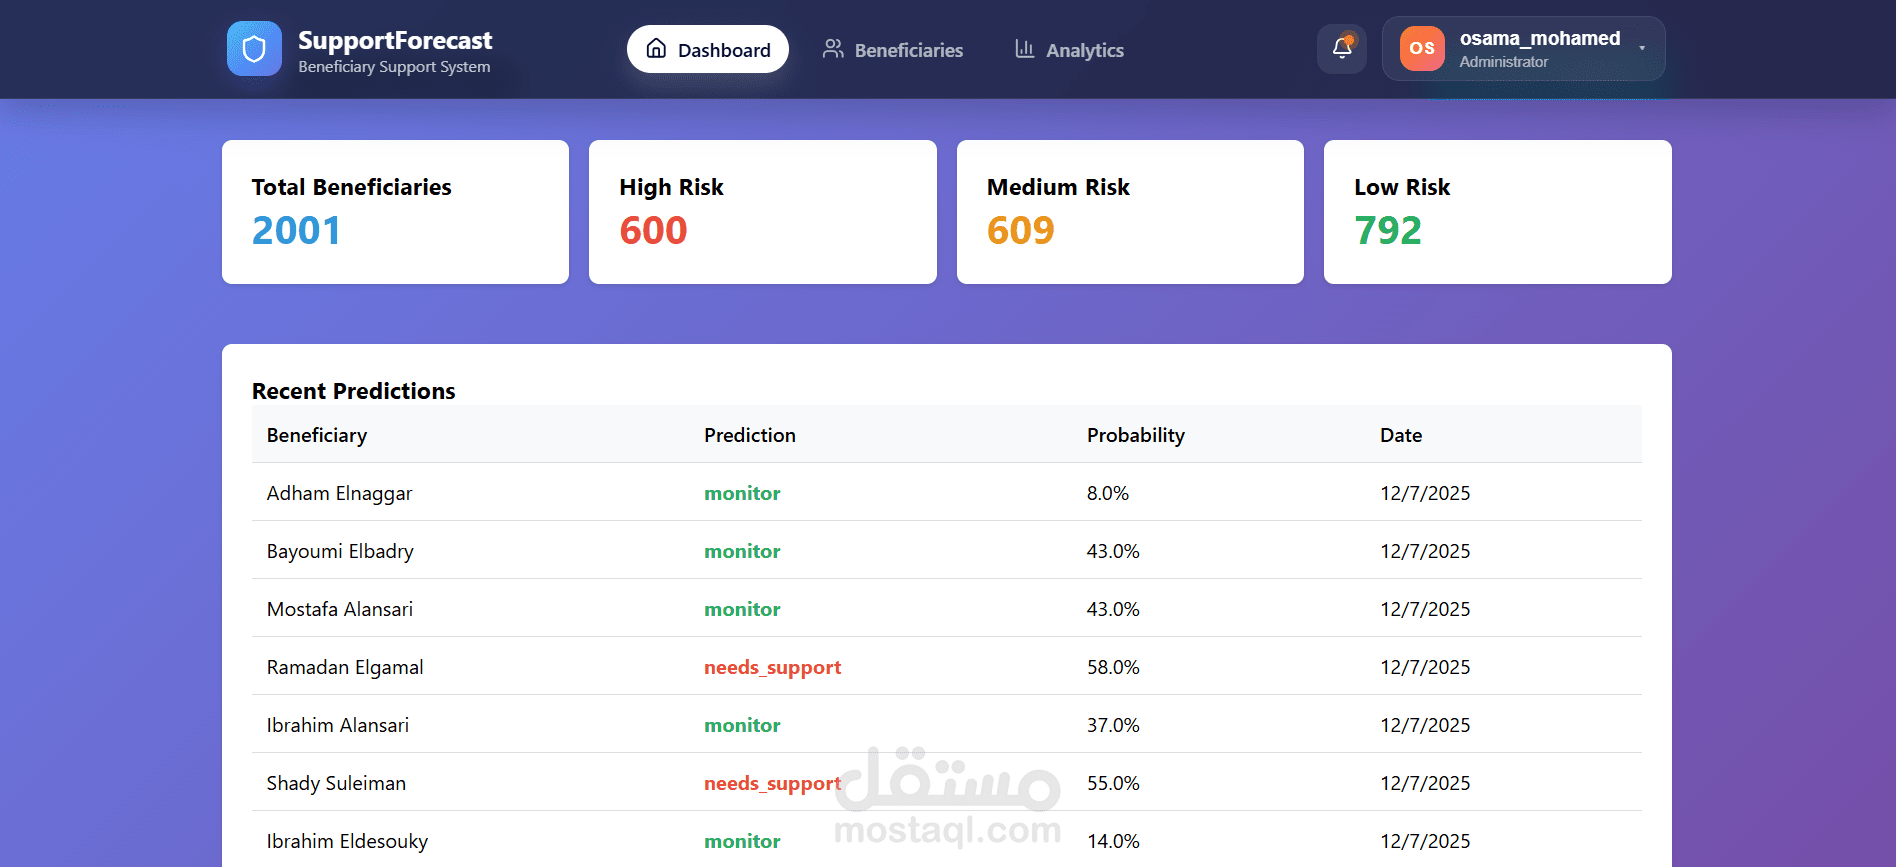The image size is (1897, 867).
Task: Click the bar chart icon beside Analytics
Action: coord(1024,49)
